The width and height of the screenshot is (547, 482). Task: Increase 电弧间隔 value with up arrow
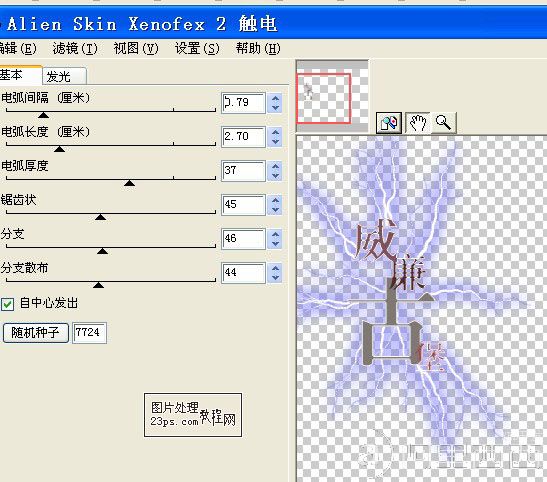(275, 98)
